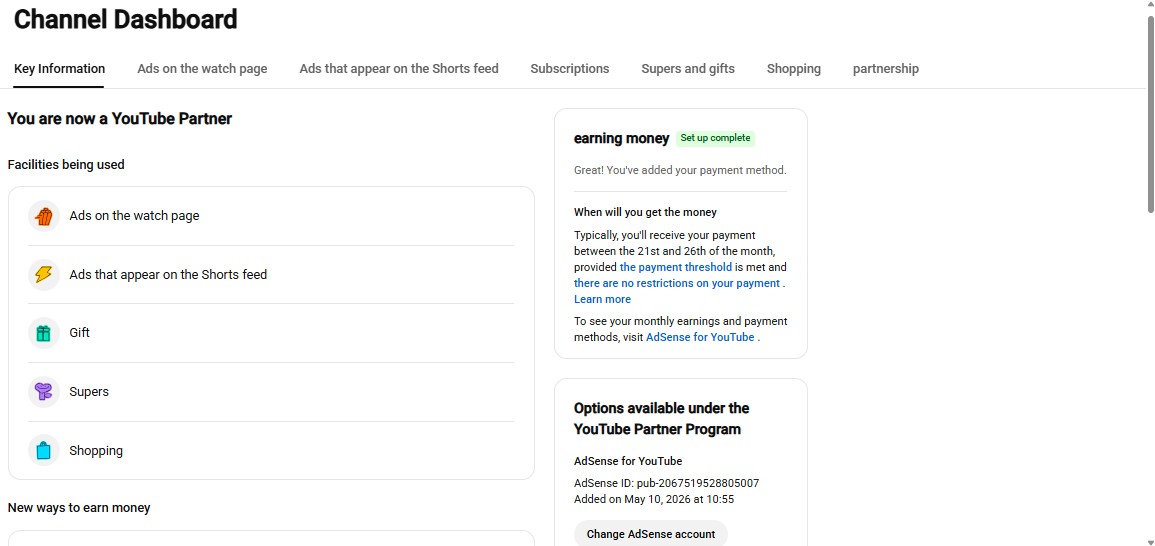Image resolution: width=1155 pixels, height=546 pixels.
Task: Switch to the partnership tab
Action: point(885,69)
